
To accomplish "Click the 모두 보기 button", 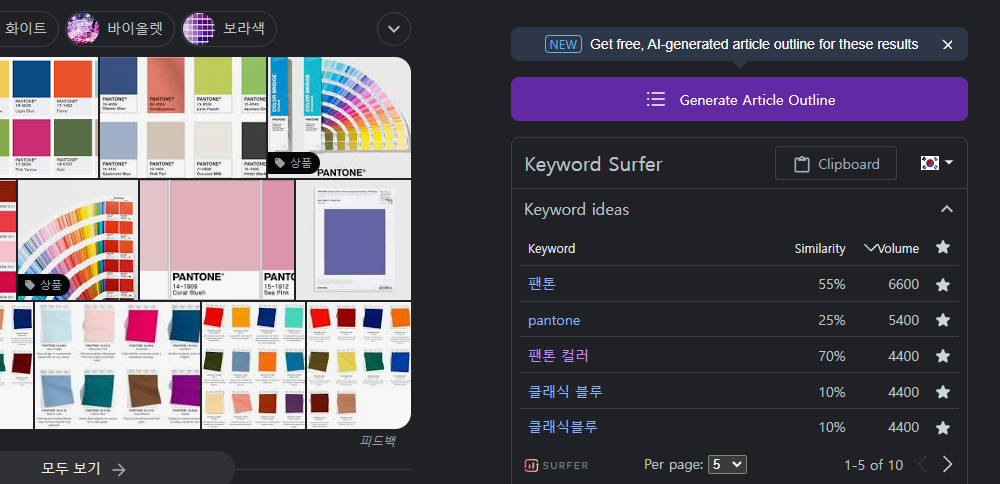I will tap(115, 469).
